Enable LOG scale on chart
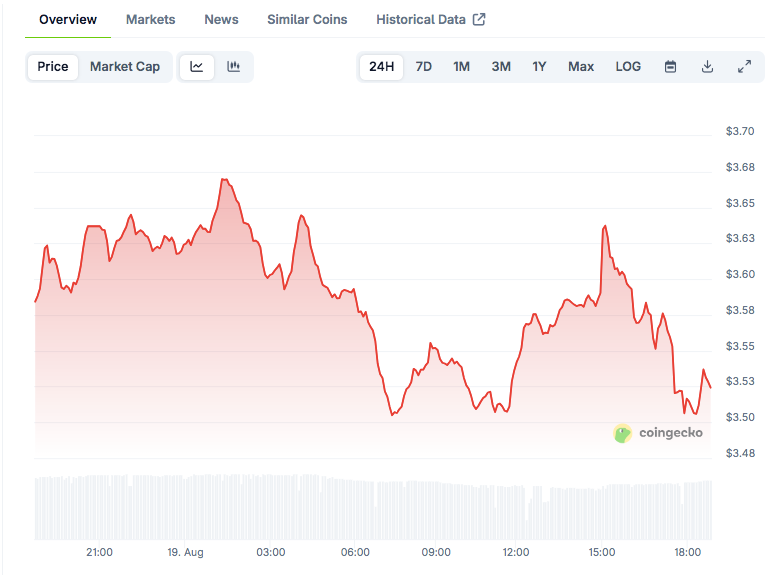Image resolution: width=771 pixels, height=575 pixels. pos(628,67)
